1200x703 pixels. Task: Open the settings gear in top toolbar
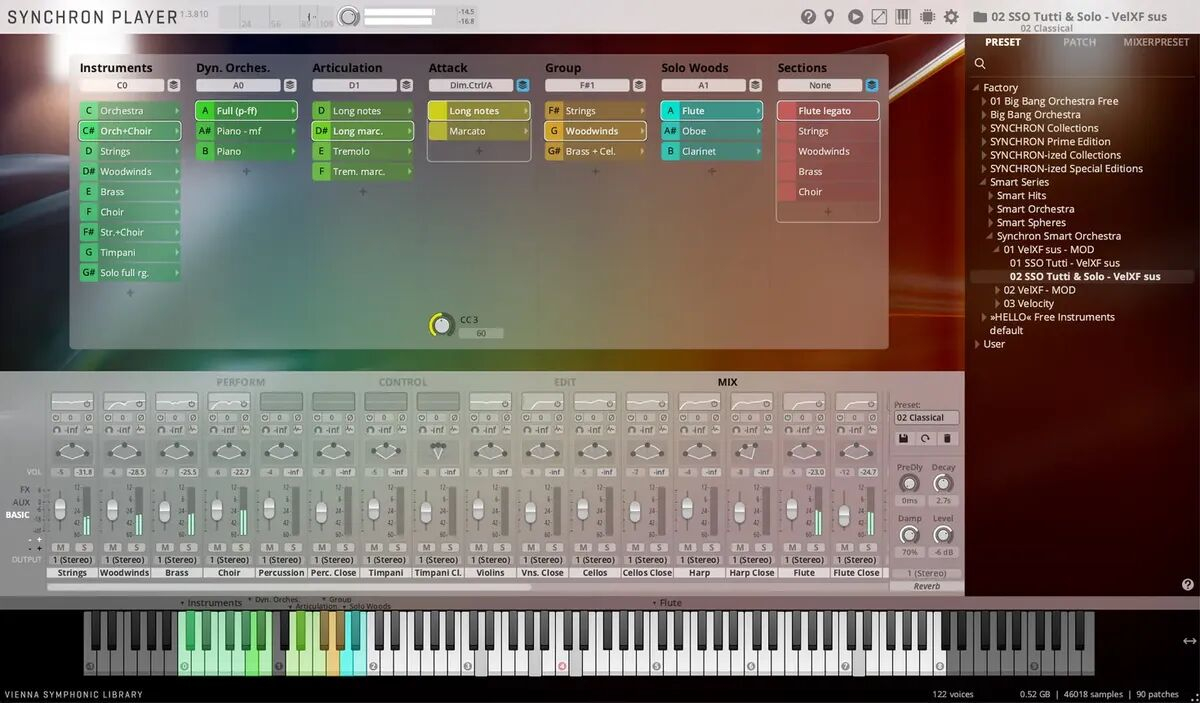[x=951, y=17]
